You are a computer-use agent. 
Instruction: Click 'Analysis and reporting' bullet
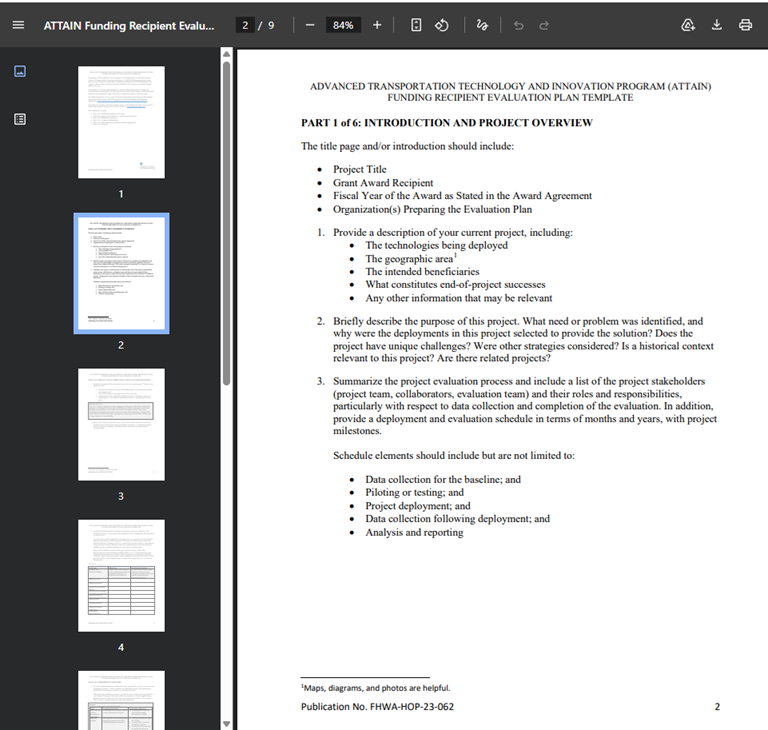(414, 532)
